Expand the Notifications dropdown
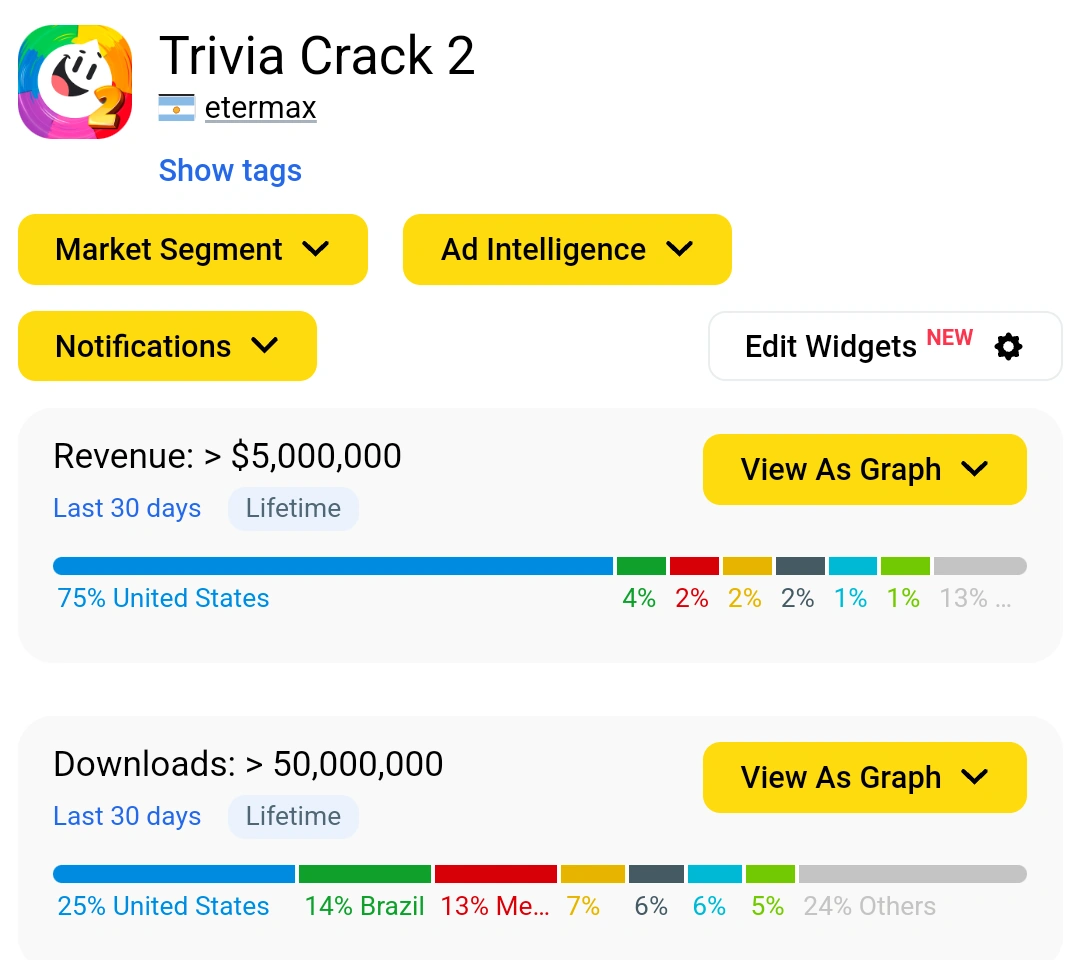The width and height of the screenshot is (1079, 960). coord(167,346)
